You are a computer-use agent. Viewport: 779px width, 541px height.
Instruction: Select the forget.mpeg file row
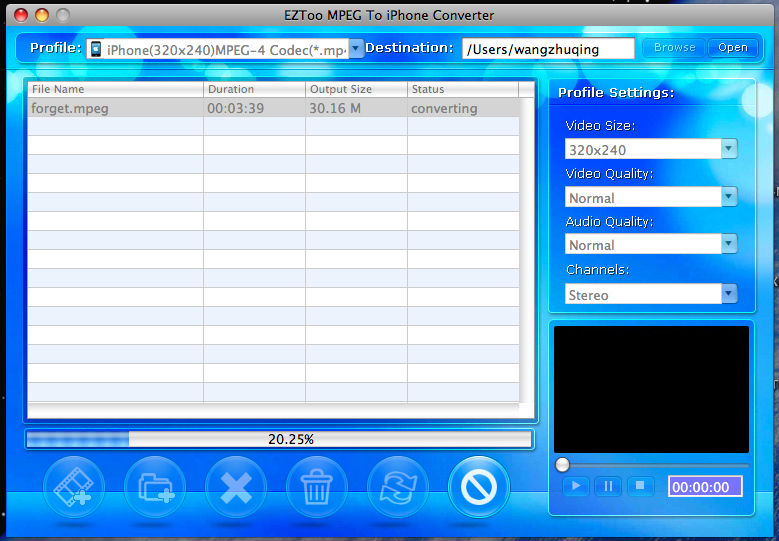tap(273, 108)
